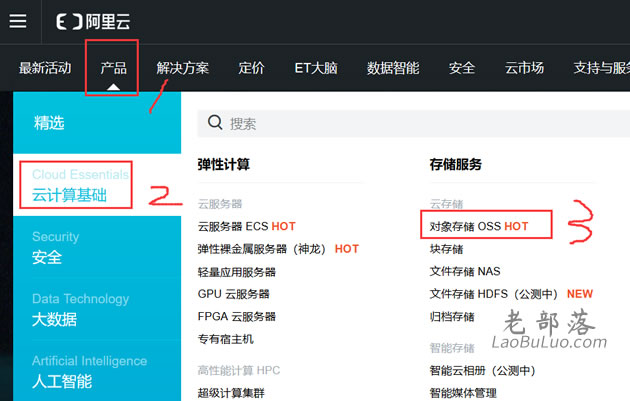The height and width of the screenshot is (401, 630).
Task: Select the Artificial Intelligence 人工智能 category
Action: tap(97, 371)
